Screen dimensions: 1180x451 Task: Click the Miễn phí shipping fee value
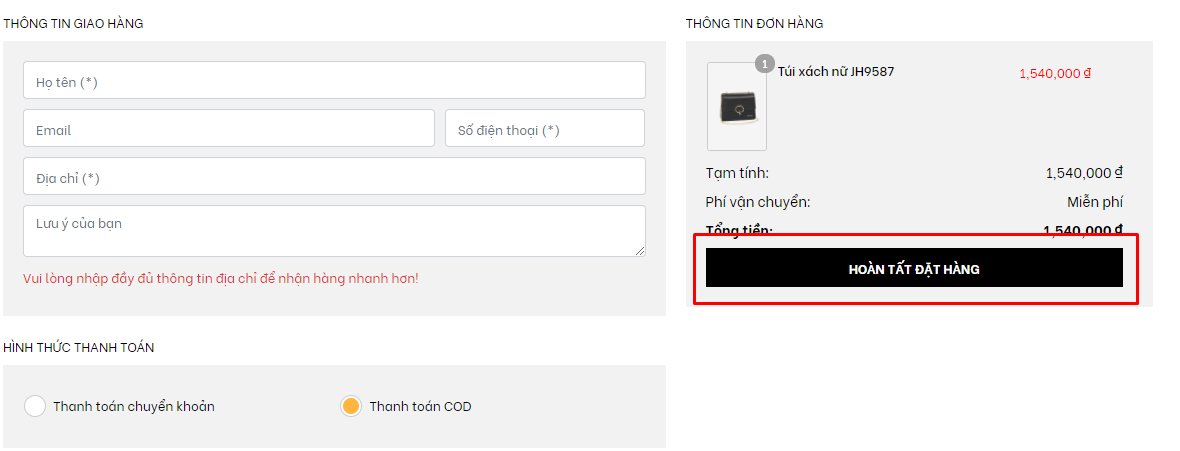tap(1095, 202)
